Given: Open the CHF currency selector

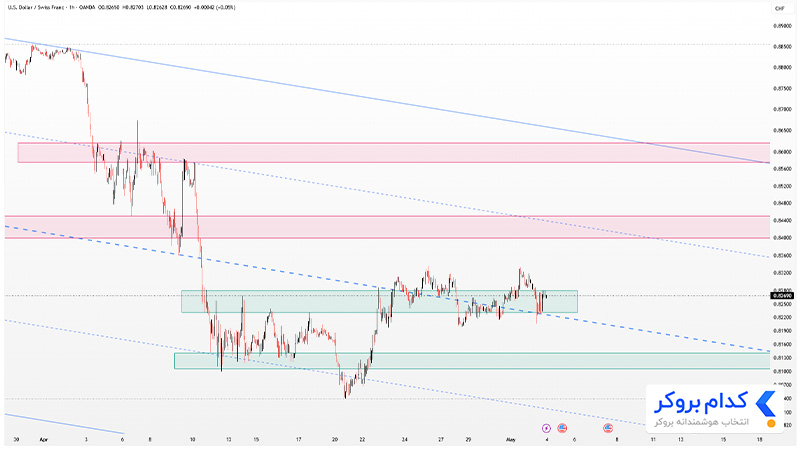Looking at the screenshot, I should (x=780, y=8).
